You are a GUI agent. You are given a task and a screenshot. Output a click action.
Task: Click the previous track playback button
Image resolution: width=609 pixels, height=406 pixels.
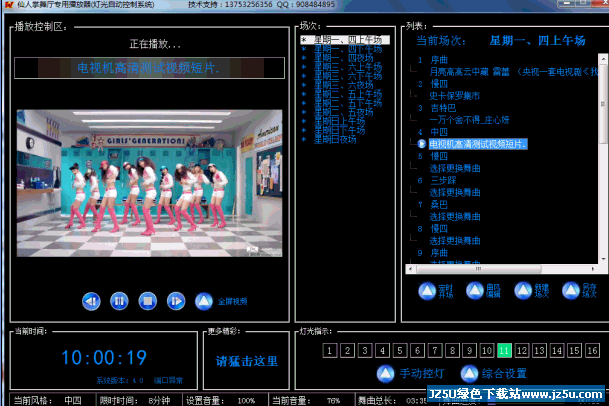point(91,301)
